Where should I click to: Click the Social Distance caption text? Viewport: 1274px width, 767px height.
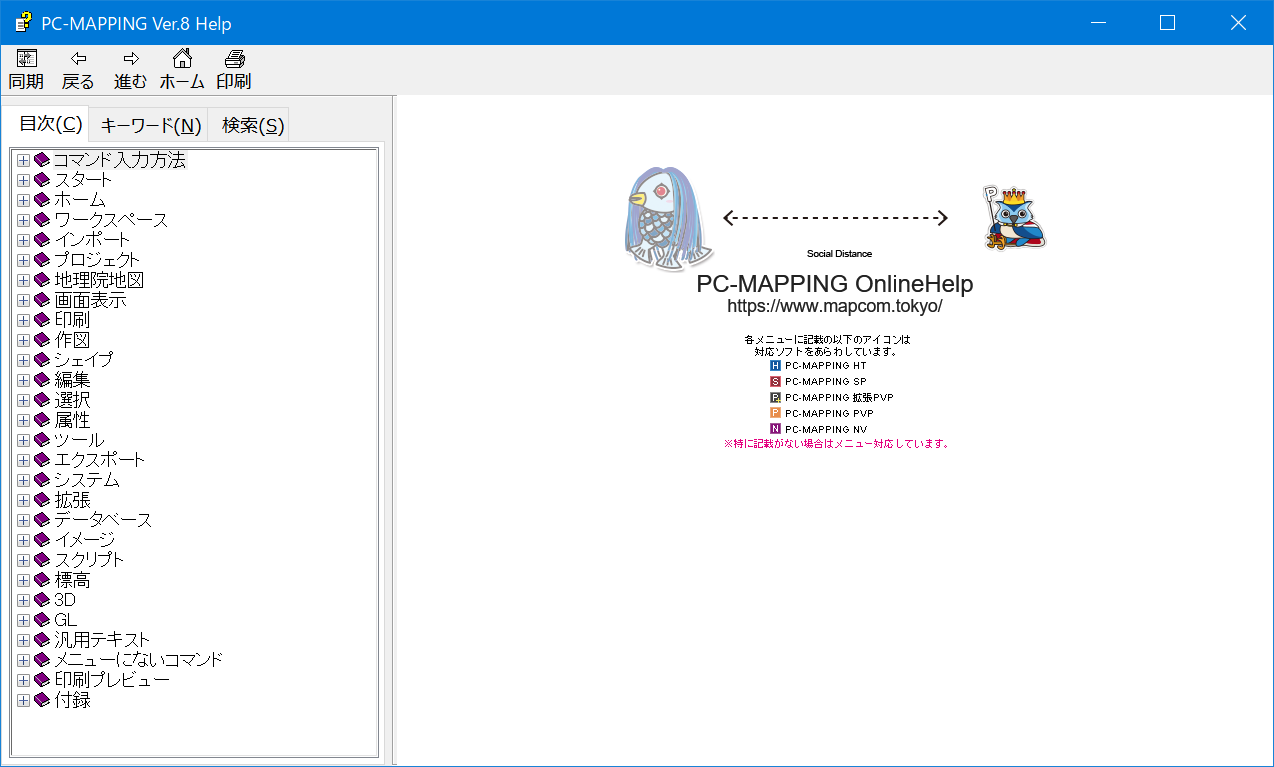pos(839,254)
